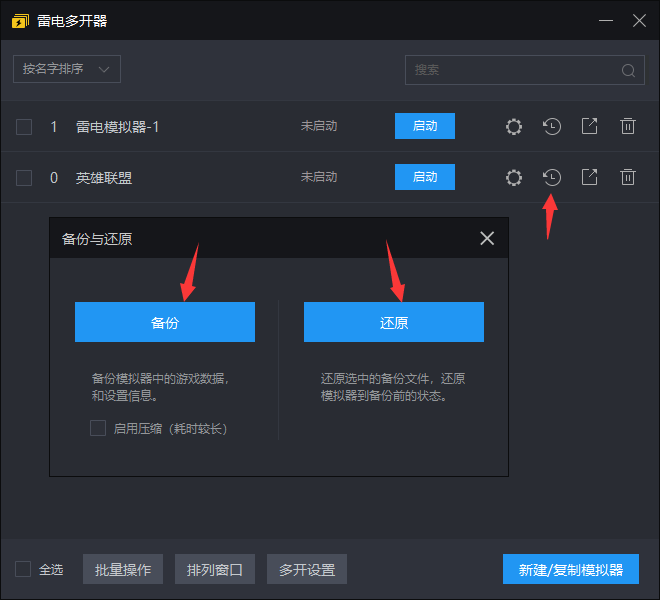
Task: Click create shortcut icon for 雷电模拟器-1
Action: click(590, 126)
